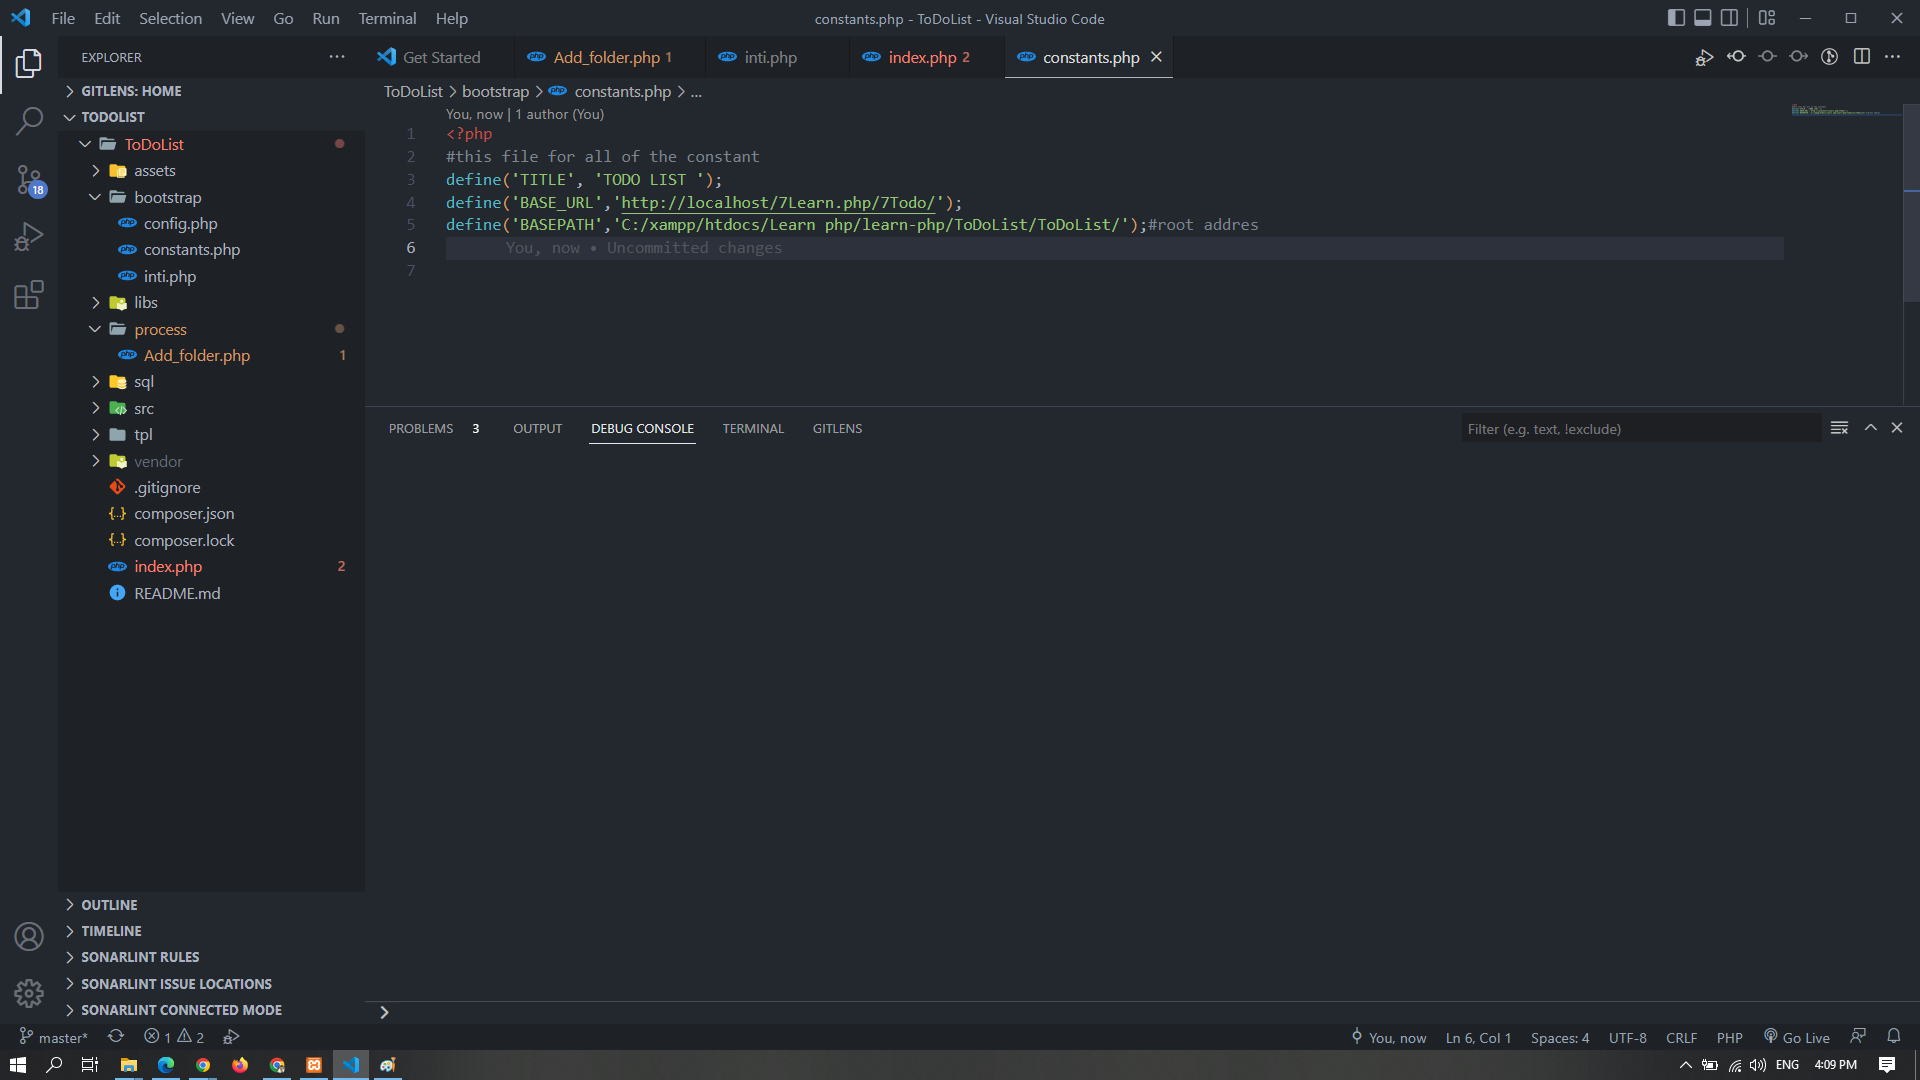Viewport: 1920px width, 1080px height.
Task: Close the bottom panel
Action: pyautogui.click(x=1896, y=428)
